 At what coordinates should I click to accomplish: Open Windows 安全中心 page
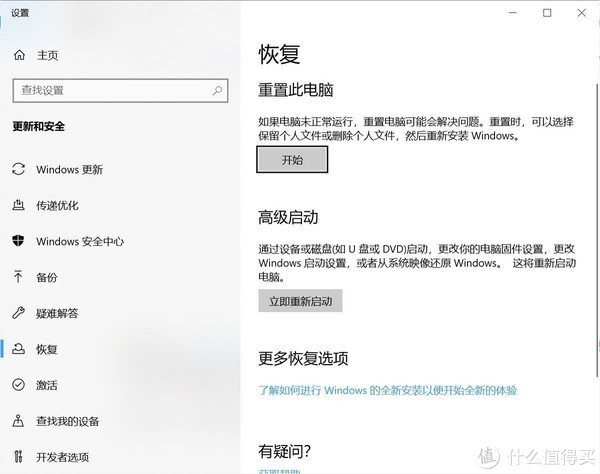point(80,241)
